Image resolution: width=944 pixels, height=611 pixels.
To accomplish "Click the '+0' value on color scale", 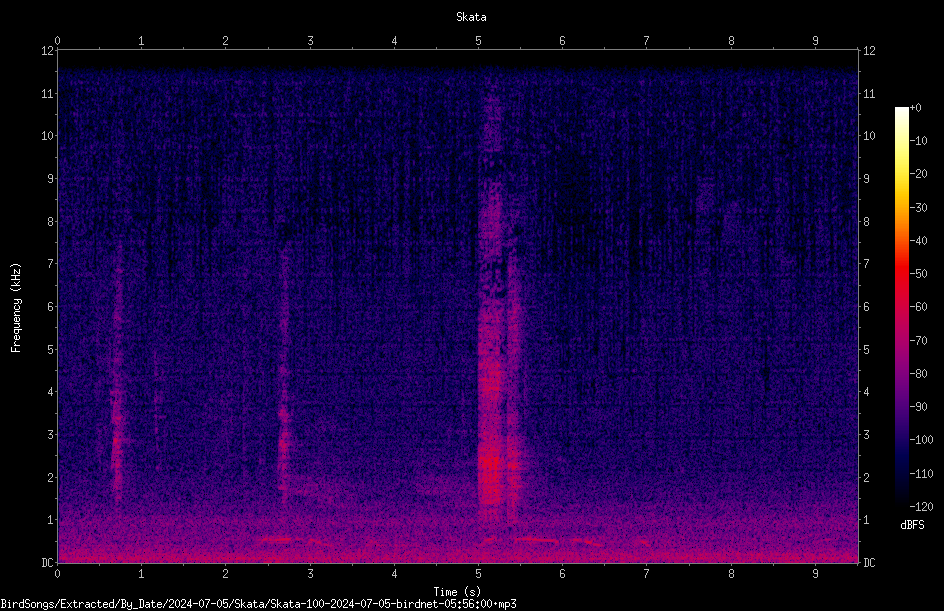I will click(x=915, y=108).
